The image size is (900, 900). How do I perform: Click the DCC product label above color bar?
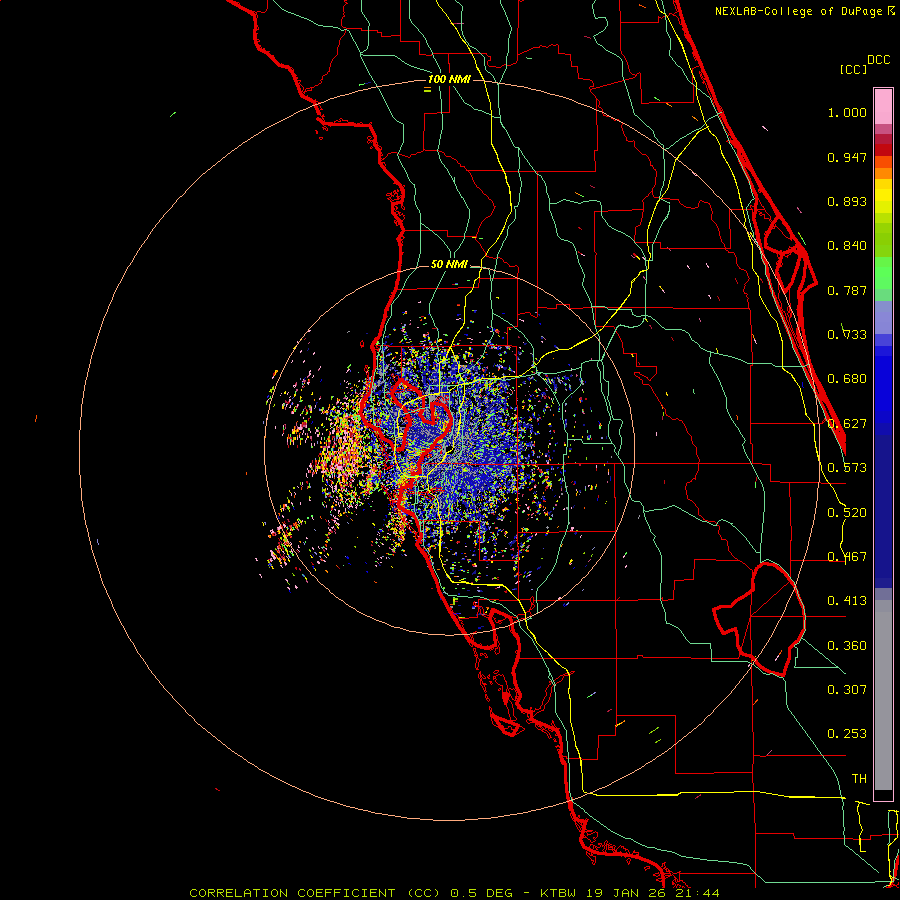coord(878,60)
